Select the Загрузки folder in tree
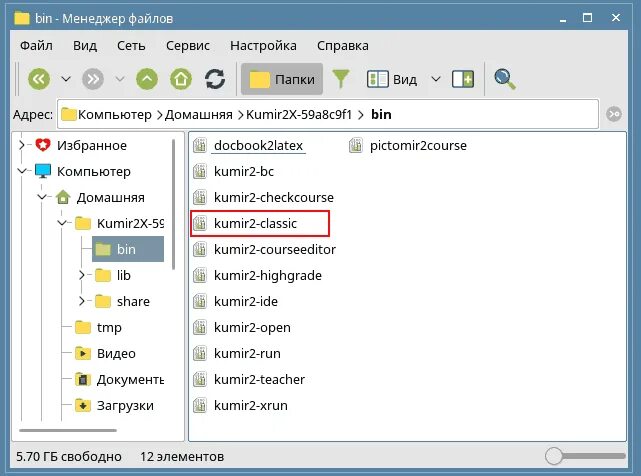The height and width of the screenshot is (476, 641). point(125,406)
